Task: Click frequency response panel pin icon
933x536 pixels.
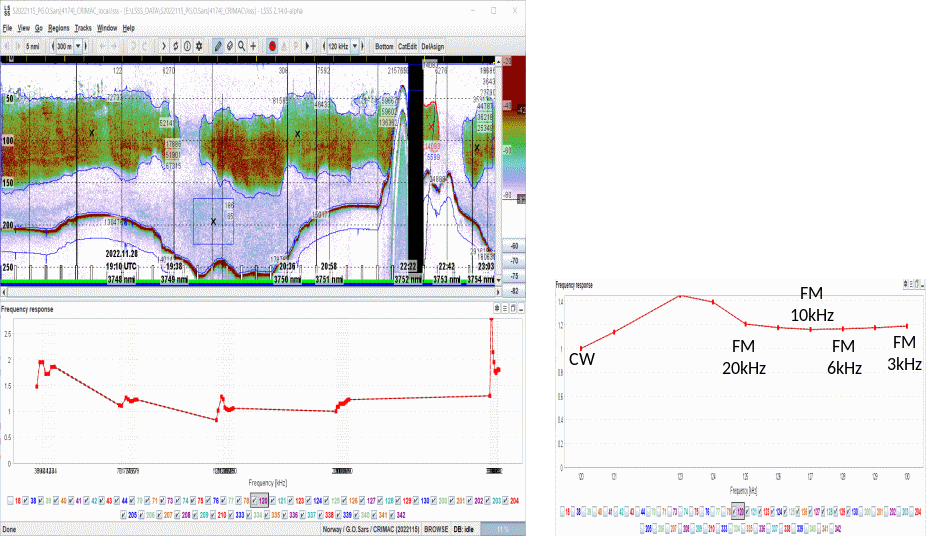Action: [x=497, y=309]
